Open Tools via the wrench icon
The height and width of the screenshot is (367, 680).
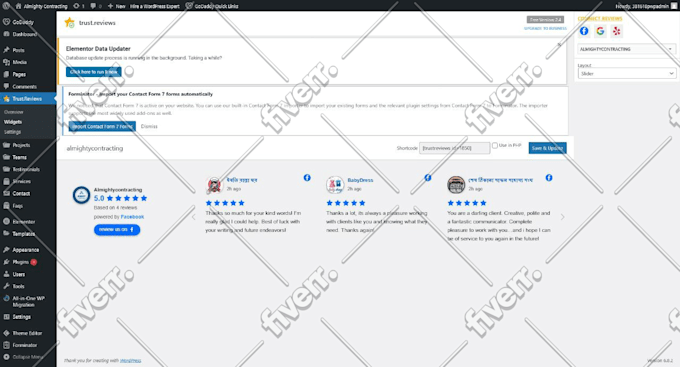pos(6,286)
